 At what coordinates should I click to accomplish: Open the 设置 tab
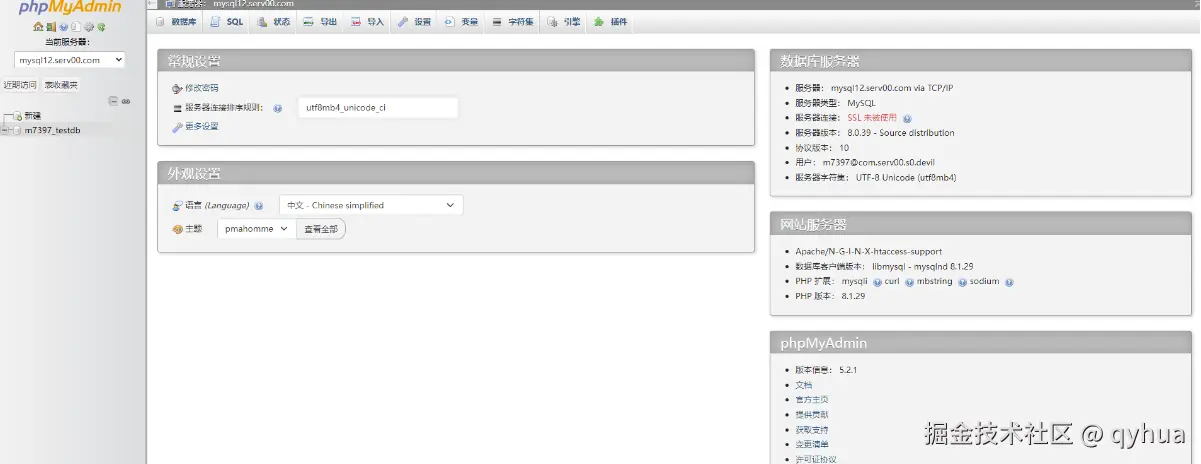click(x=414, y=21)
